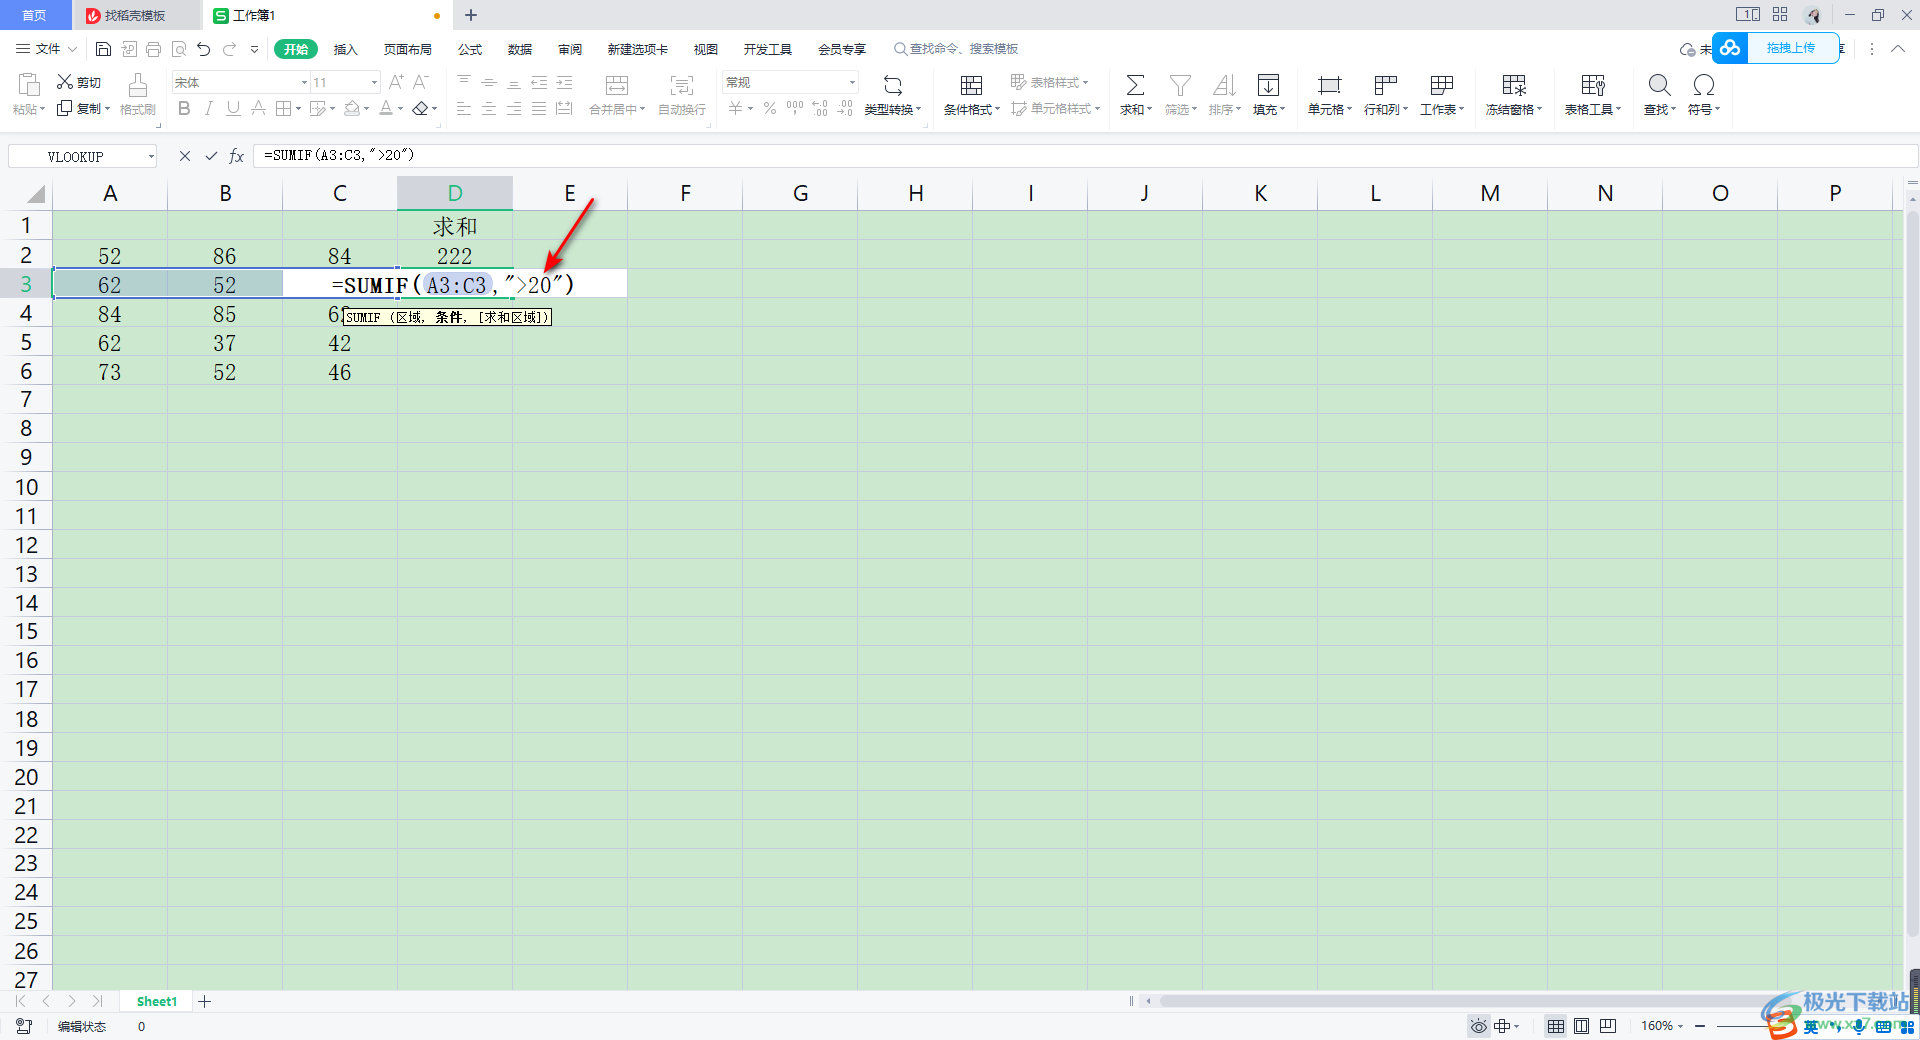
Task: Open the fx insert function dialog
Action: pos(237,156)
